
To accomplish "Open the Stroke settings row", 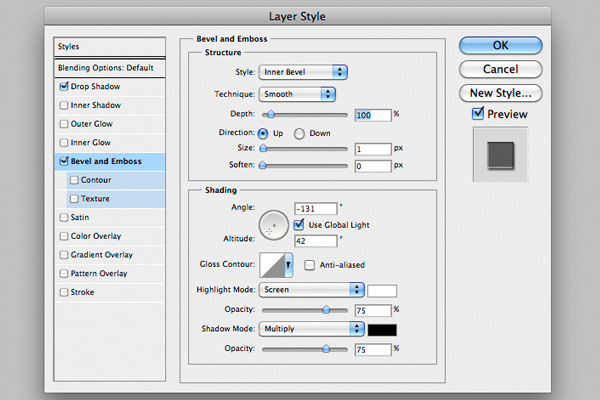I will point(110,292).
